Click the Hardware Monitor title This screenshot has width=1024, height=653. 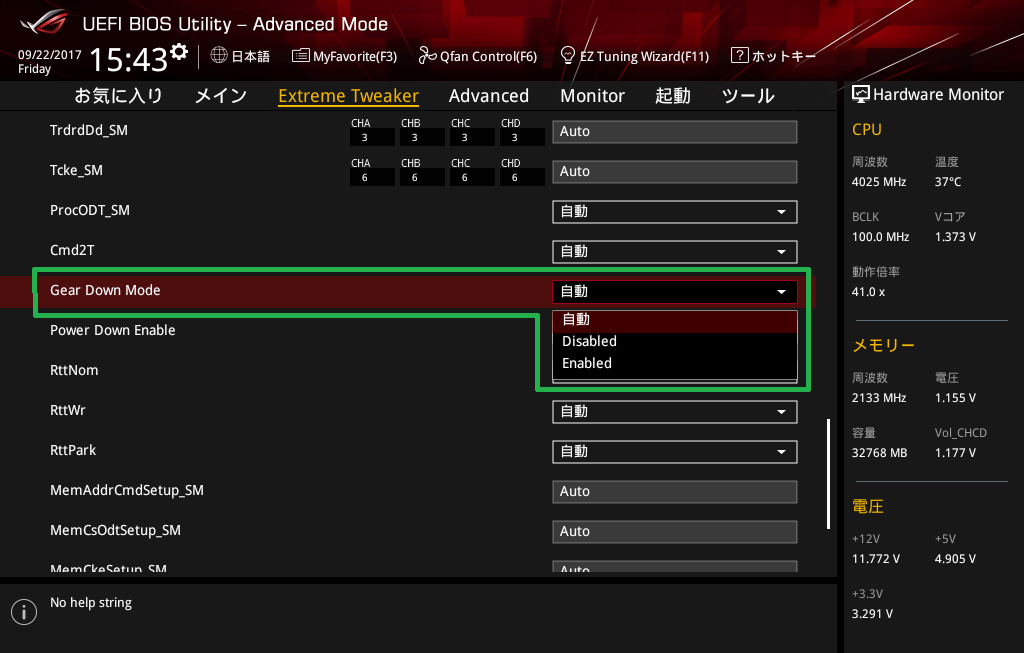point(938,95)
